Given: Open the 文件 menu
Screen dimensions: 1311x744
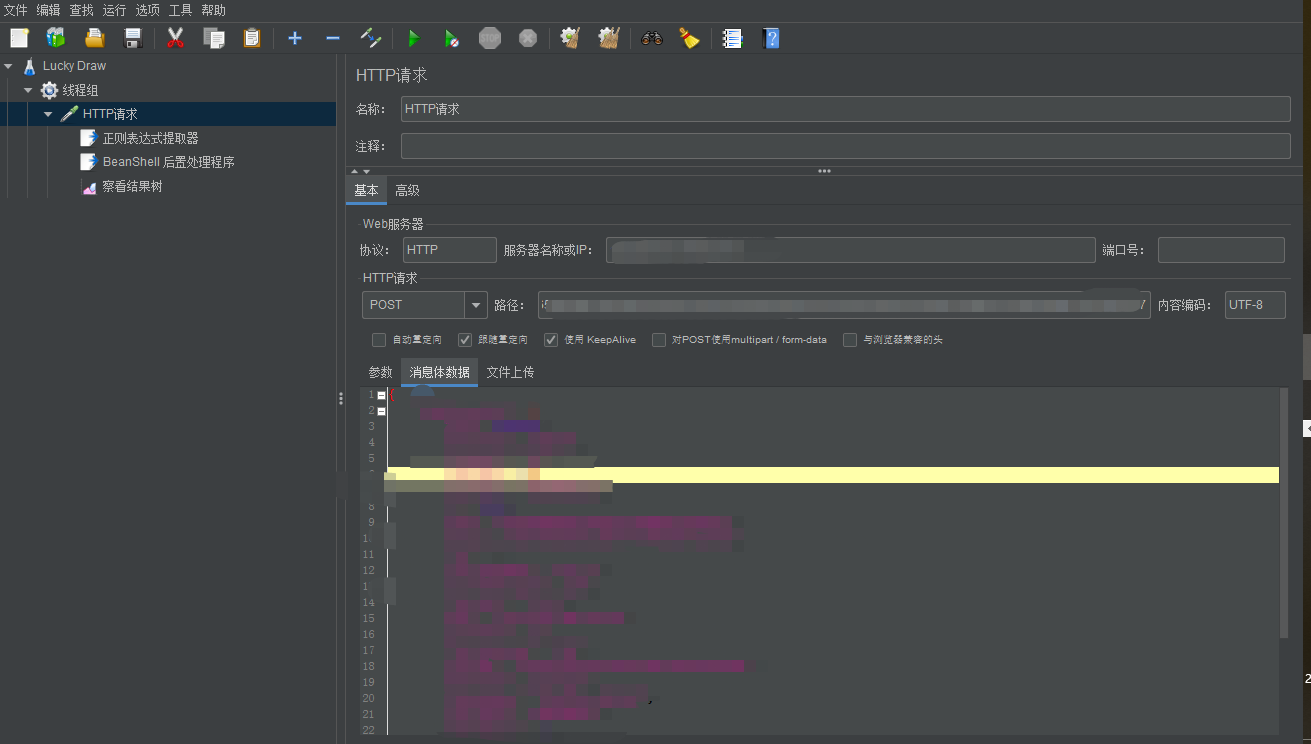Looking at the screenshot, I should [x=16, y=10].
